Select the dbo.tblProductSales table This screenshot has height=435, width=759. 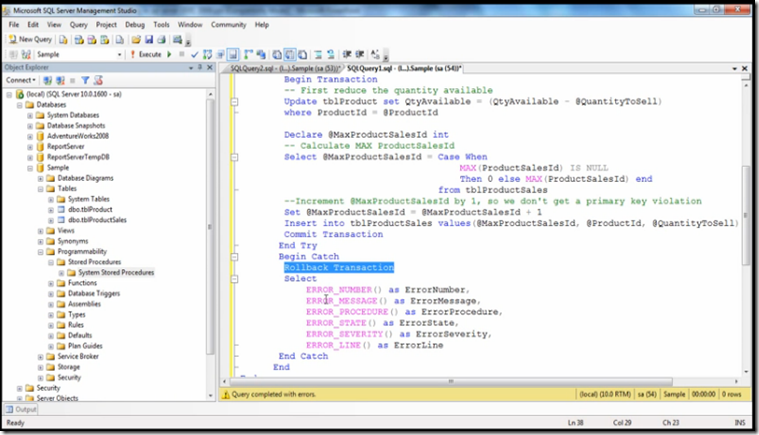tap(97, 220)
